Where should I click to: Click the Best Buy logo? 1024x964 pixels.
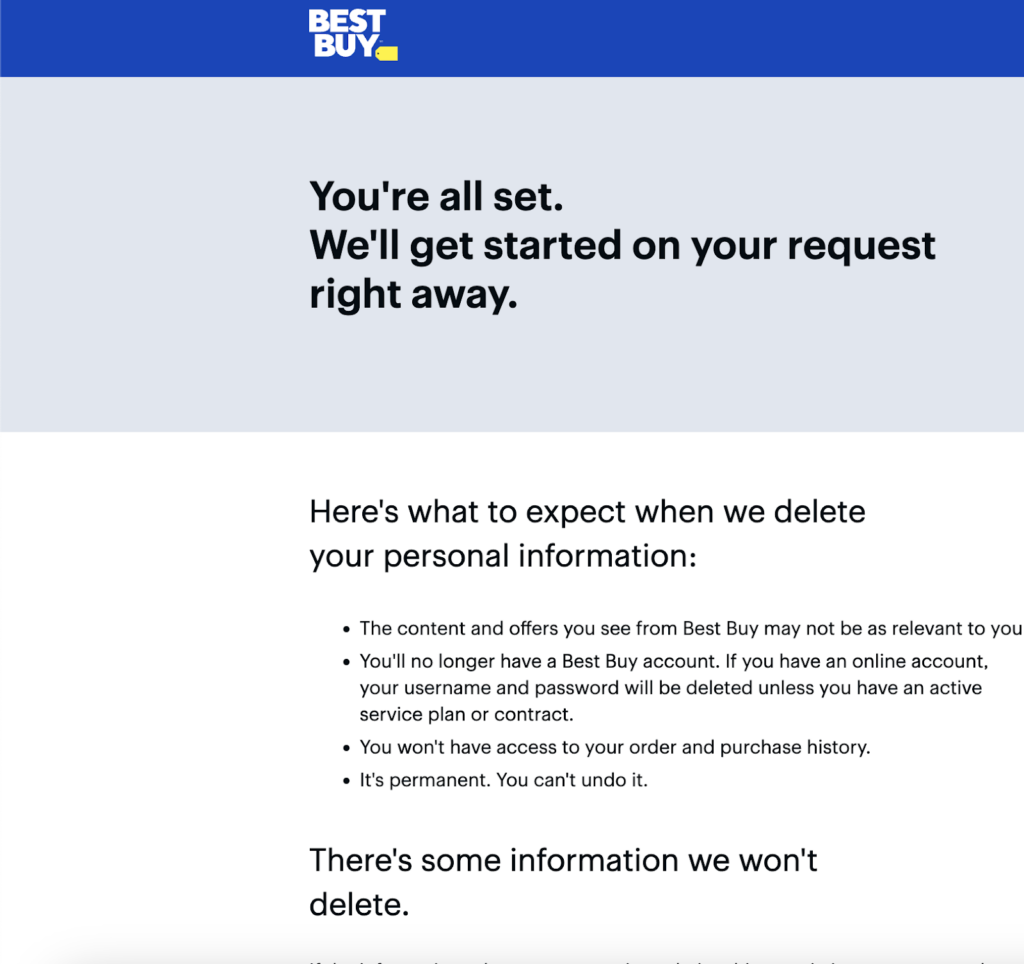pyautogui.click(x=346, y=34)
